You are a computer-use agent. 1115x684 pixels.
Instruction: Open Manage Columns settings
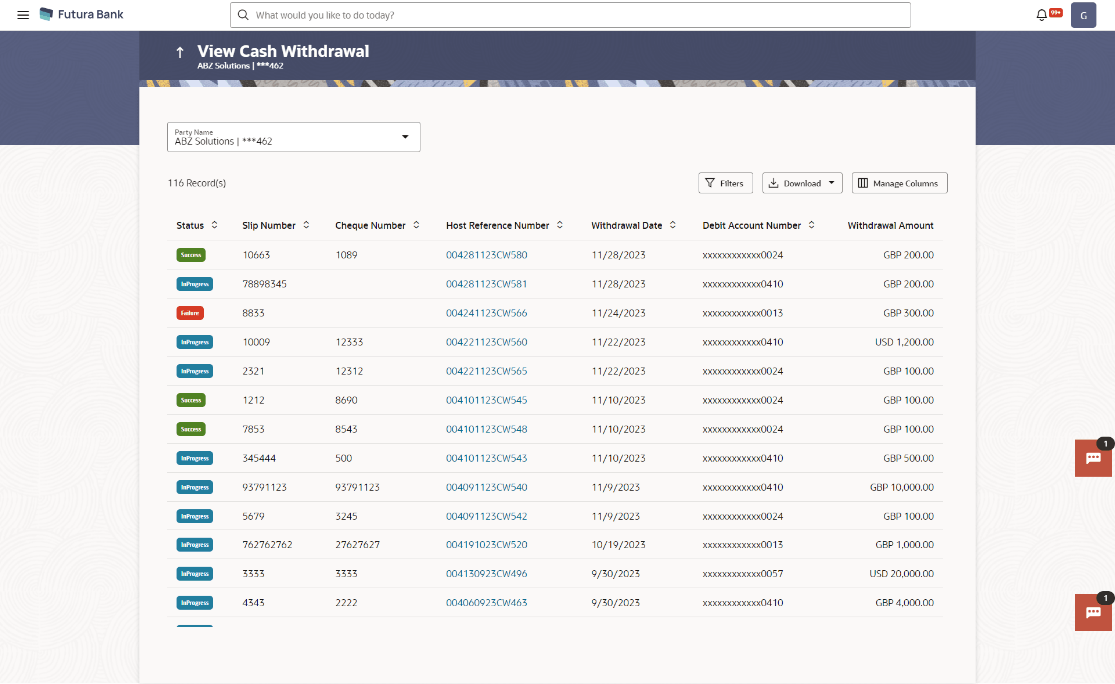pos(899,183)
